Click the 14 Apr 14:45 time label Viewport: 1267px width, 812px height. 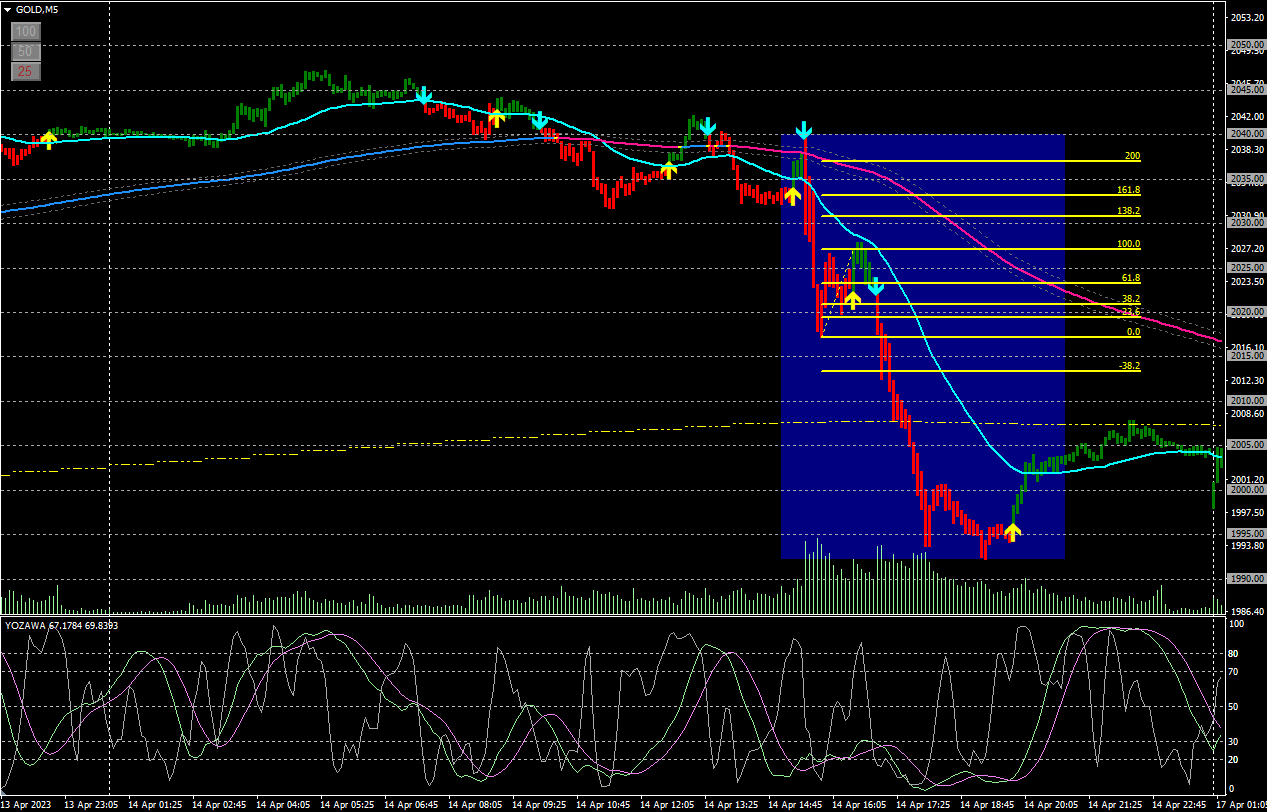coord(795,804)
